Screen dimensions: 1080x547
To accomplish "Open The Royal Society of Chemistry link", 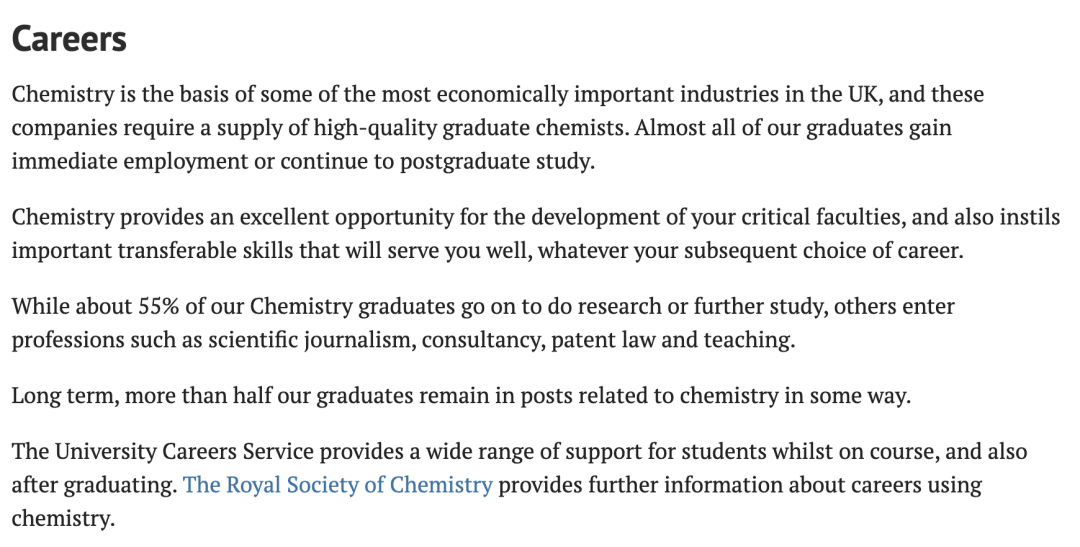I will tap(338, 484).
